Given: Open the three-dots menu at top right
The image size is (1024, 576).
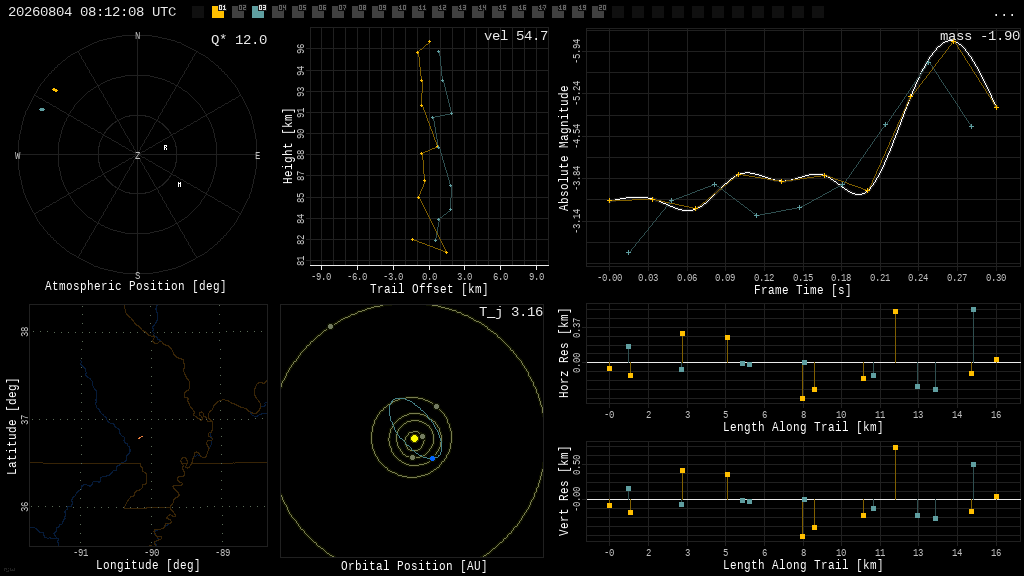Looking at the screenshot, I should 1003,14.
